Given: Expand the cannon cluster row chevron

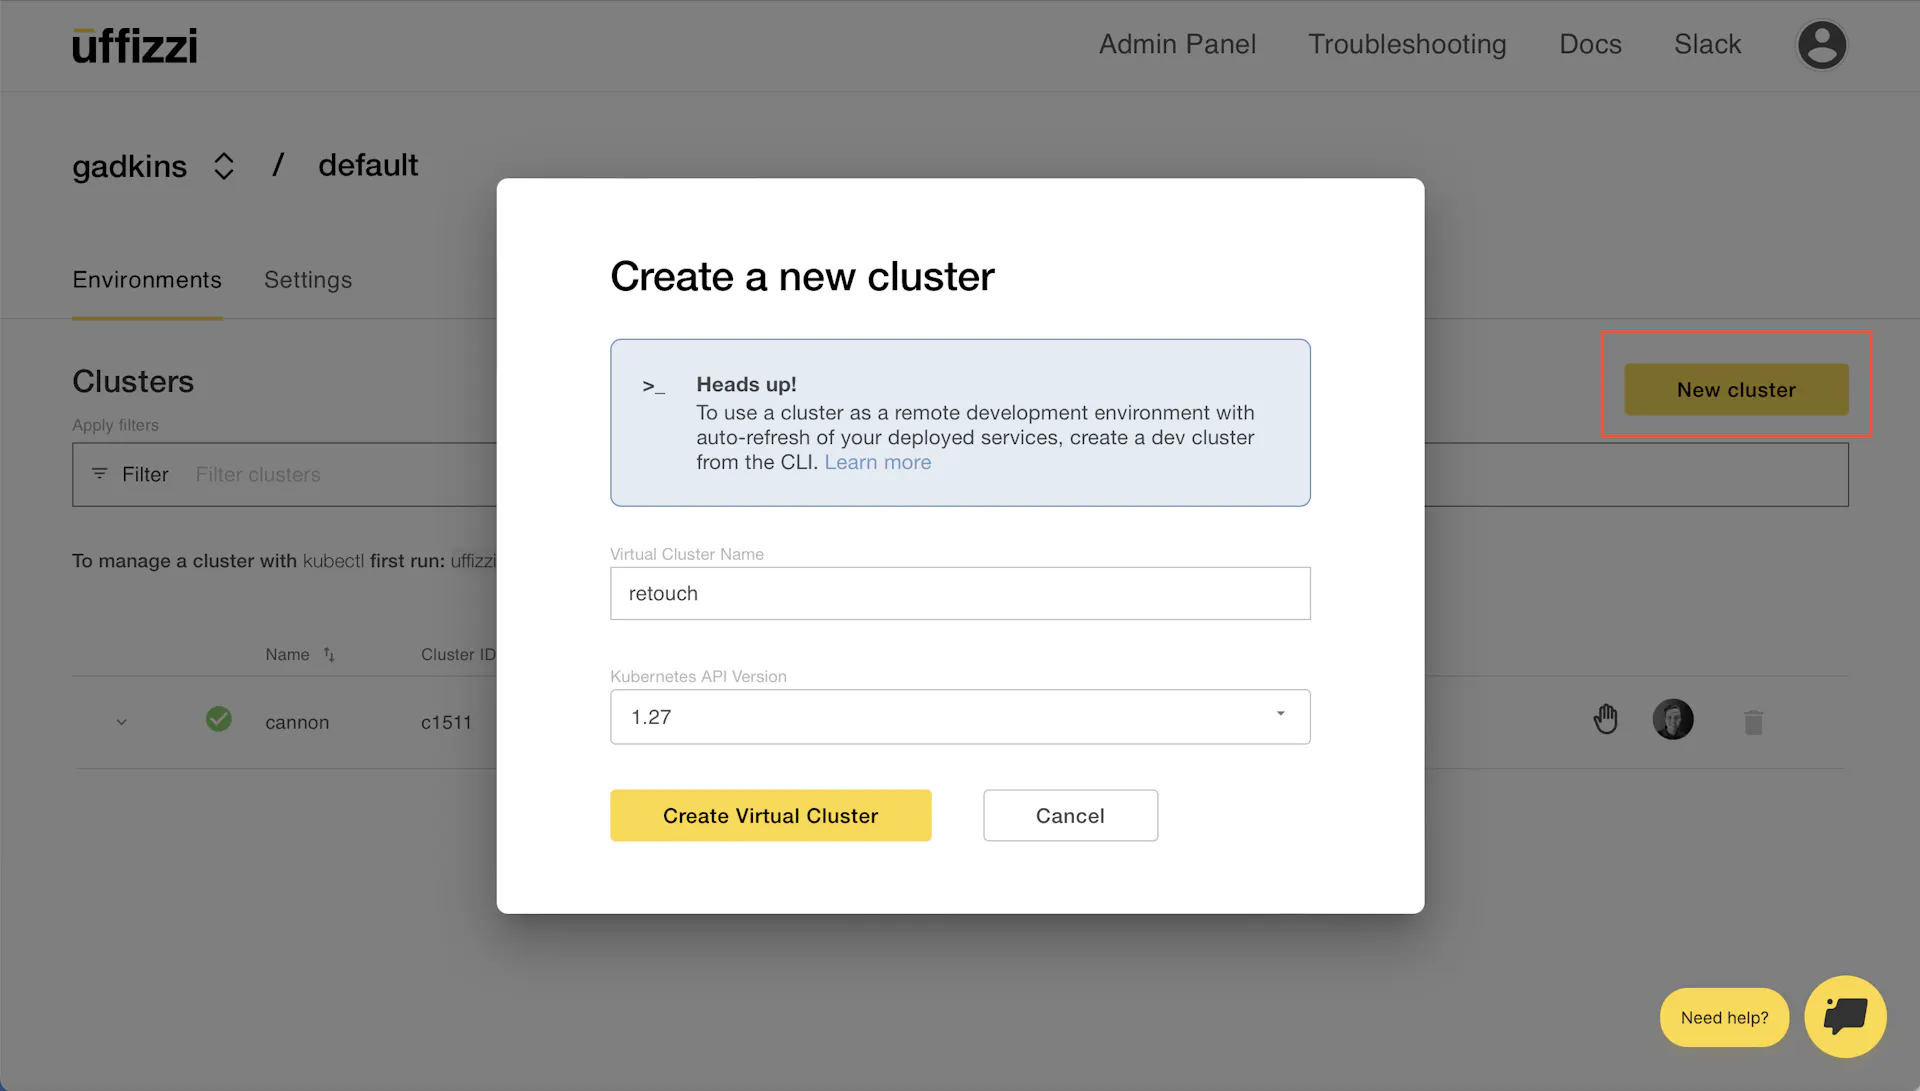Looking at the screenshot, I should pyautogui.click(x=119, y=722).
